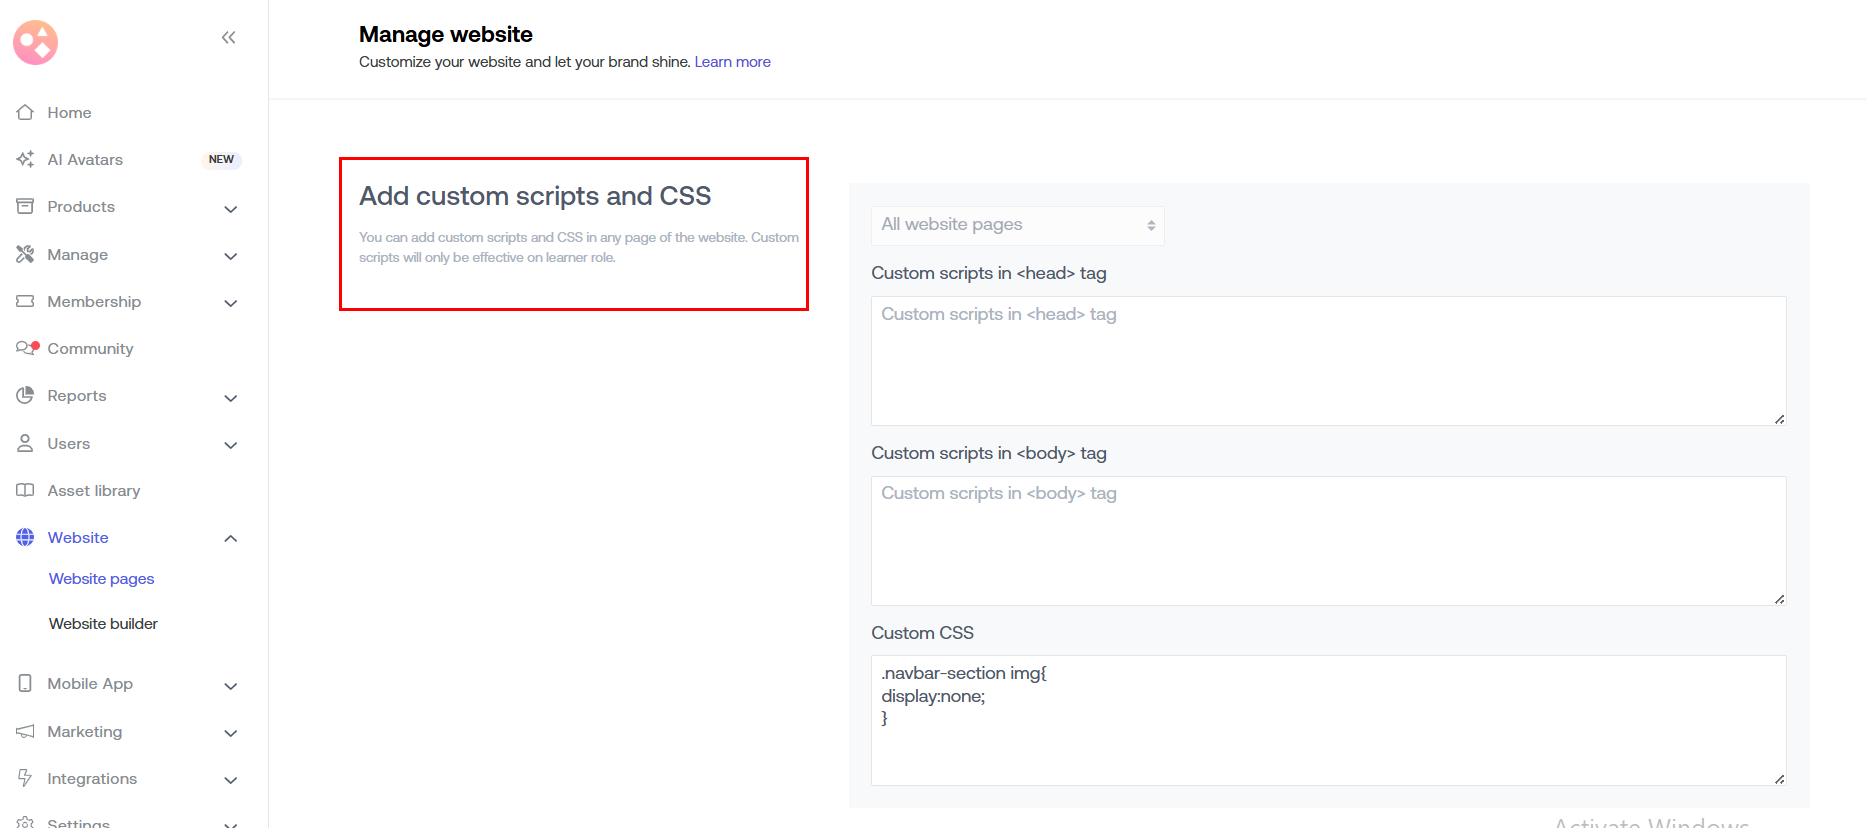Click into Custom scripts in body textarea
1866x828 pixels.
1327,540
